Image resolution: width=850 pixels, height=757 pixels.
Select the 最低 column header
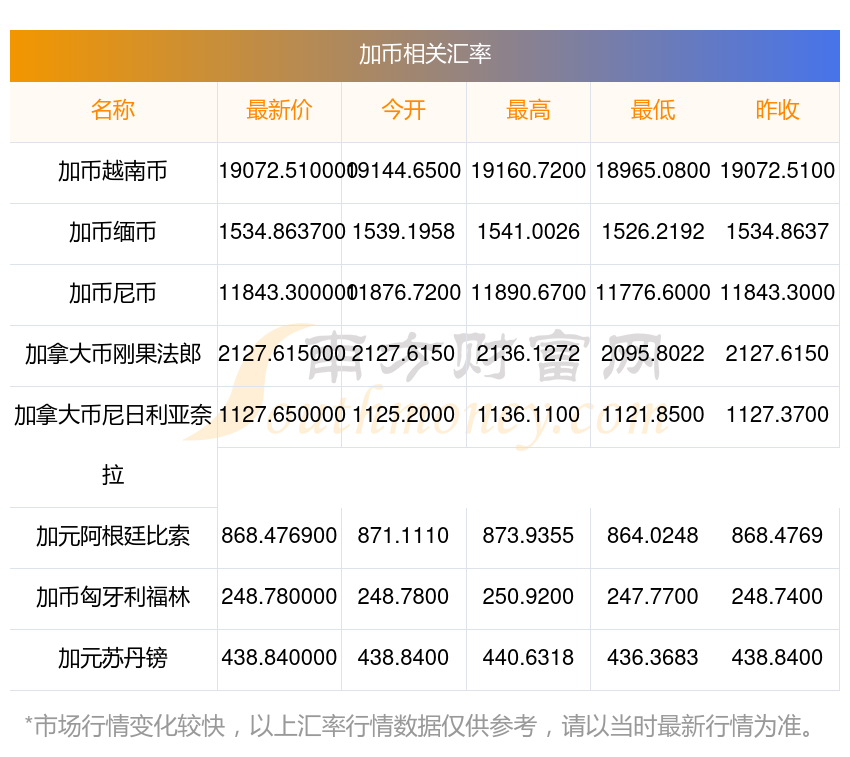click(653, 110)
